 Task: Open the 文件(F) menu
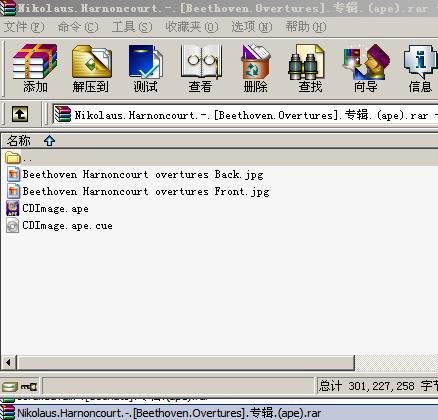click(x=24, y=27)
